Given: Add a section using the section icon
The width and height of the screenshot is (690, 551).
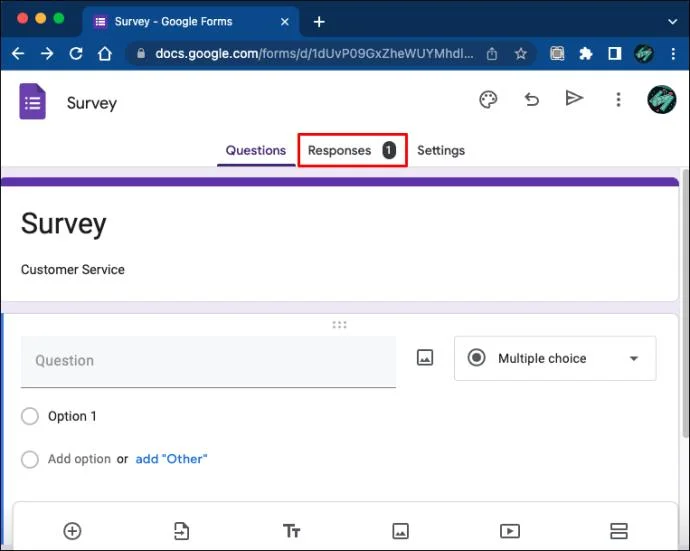Looking at the screenshot, I should point(619,531).
